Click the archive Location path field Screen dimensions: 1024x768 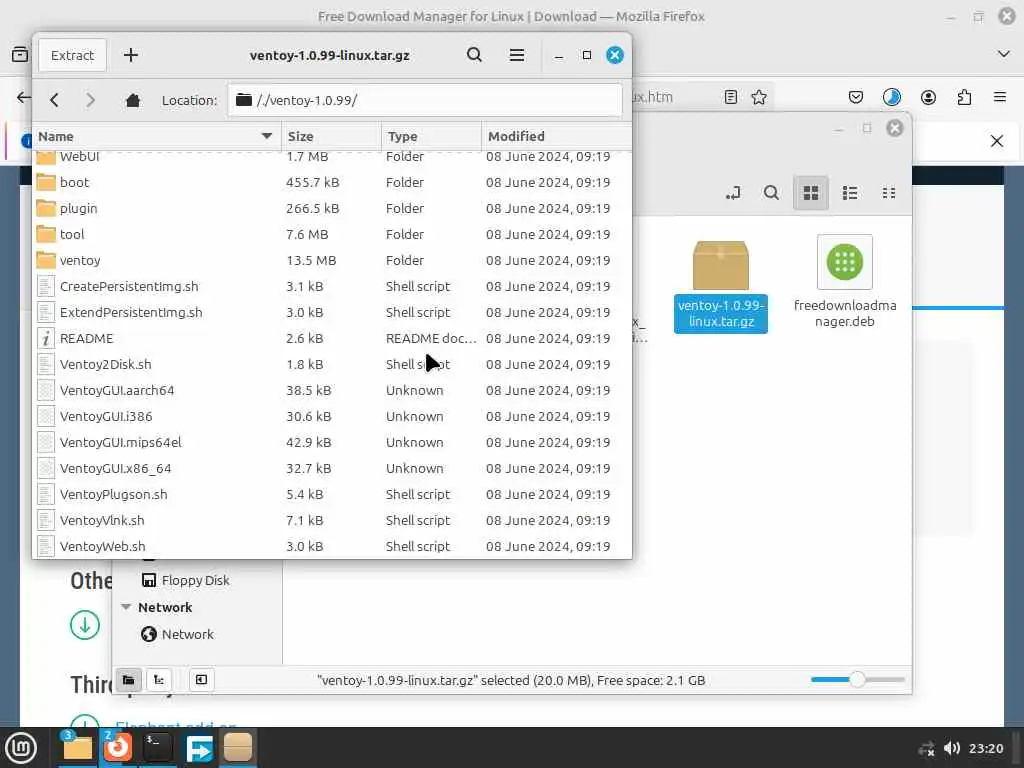point(424,100)
